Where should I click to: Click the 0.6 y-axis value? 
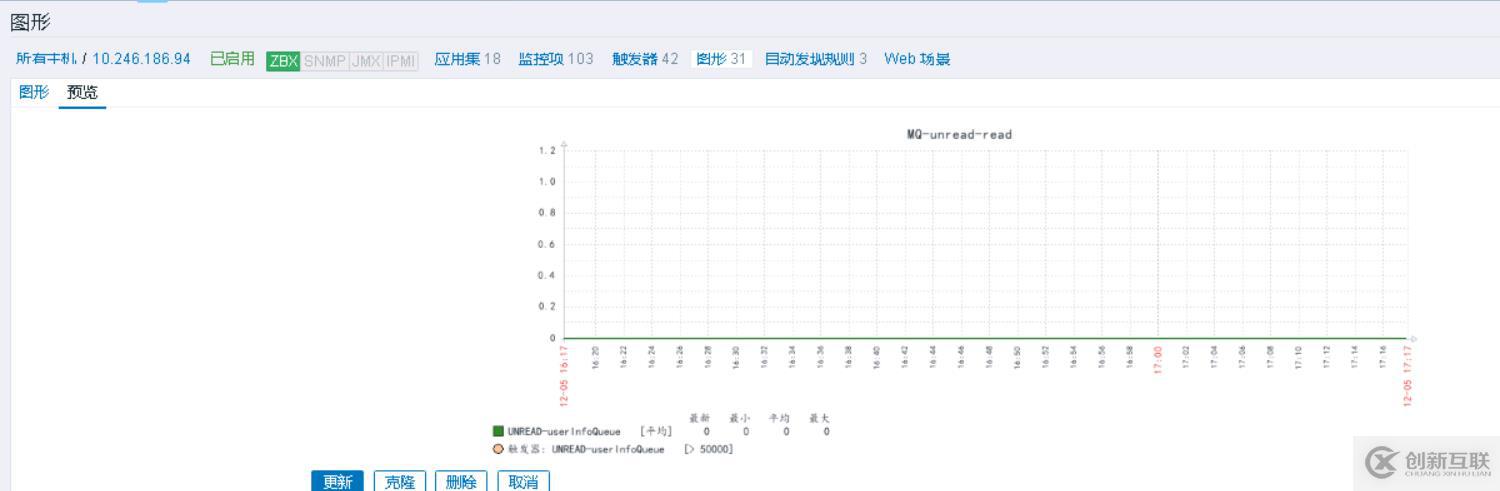[x=547, y=244]
